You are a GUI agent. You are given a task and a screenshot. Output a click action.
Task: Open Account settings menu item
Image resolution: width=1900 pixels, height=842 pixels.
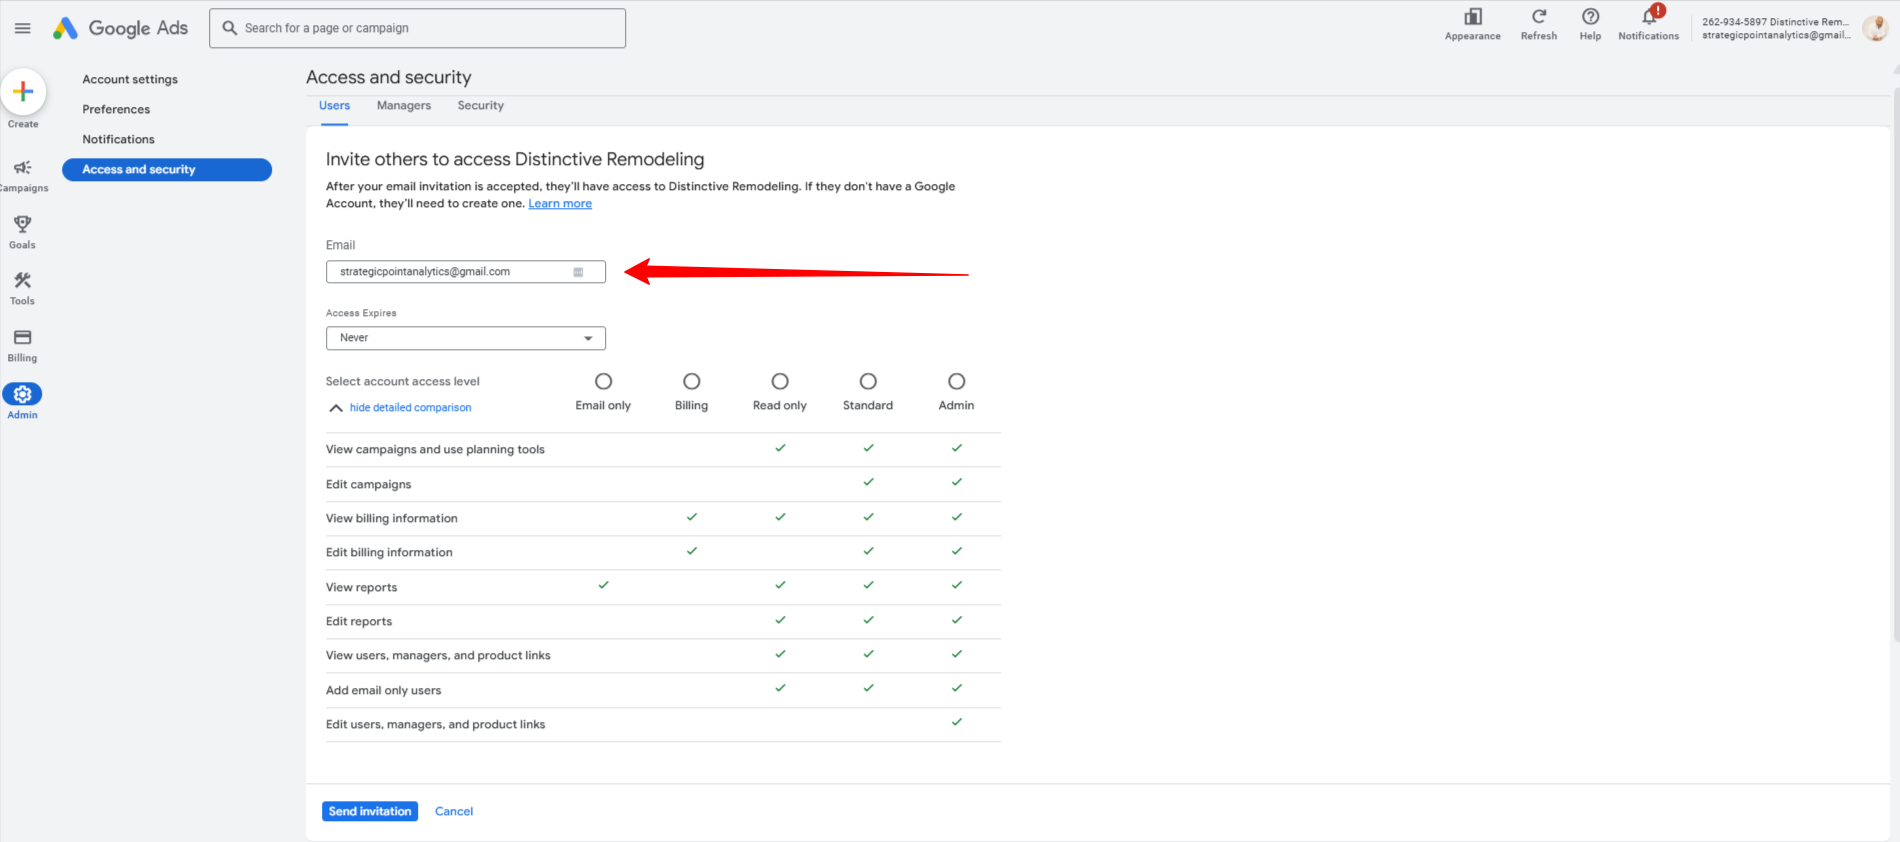coord(130,79)
